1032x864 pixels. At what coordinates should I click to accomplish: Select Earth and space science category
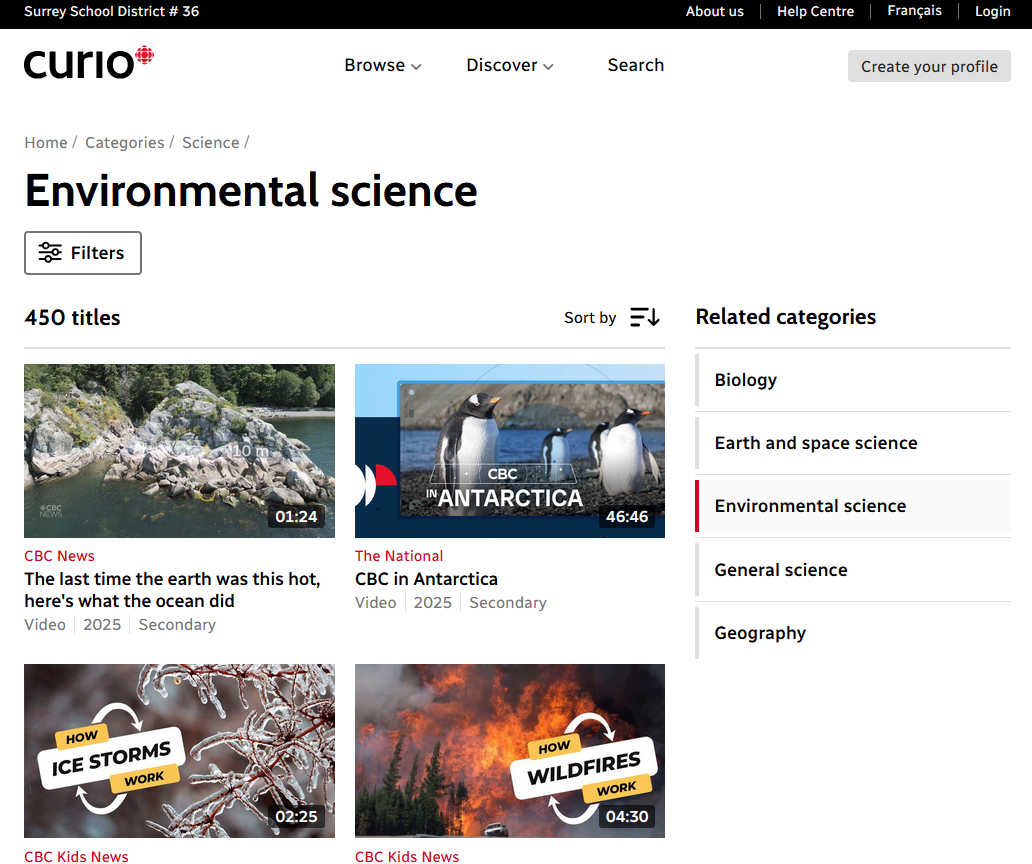[853, 443]
